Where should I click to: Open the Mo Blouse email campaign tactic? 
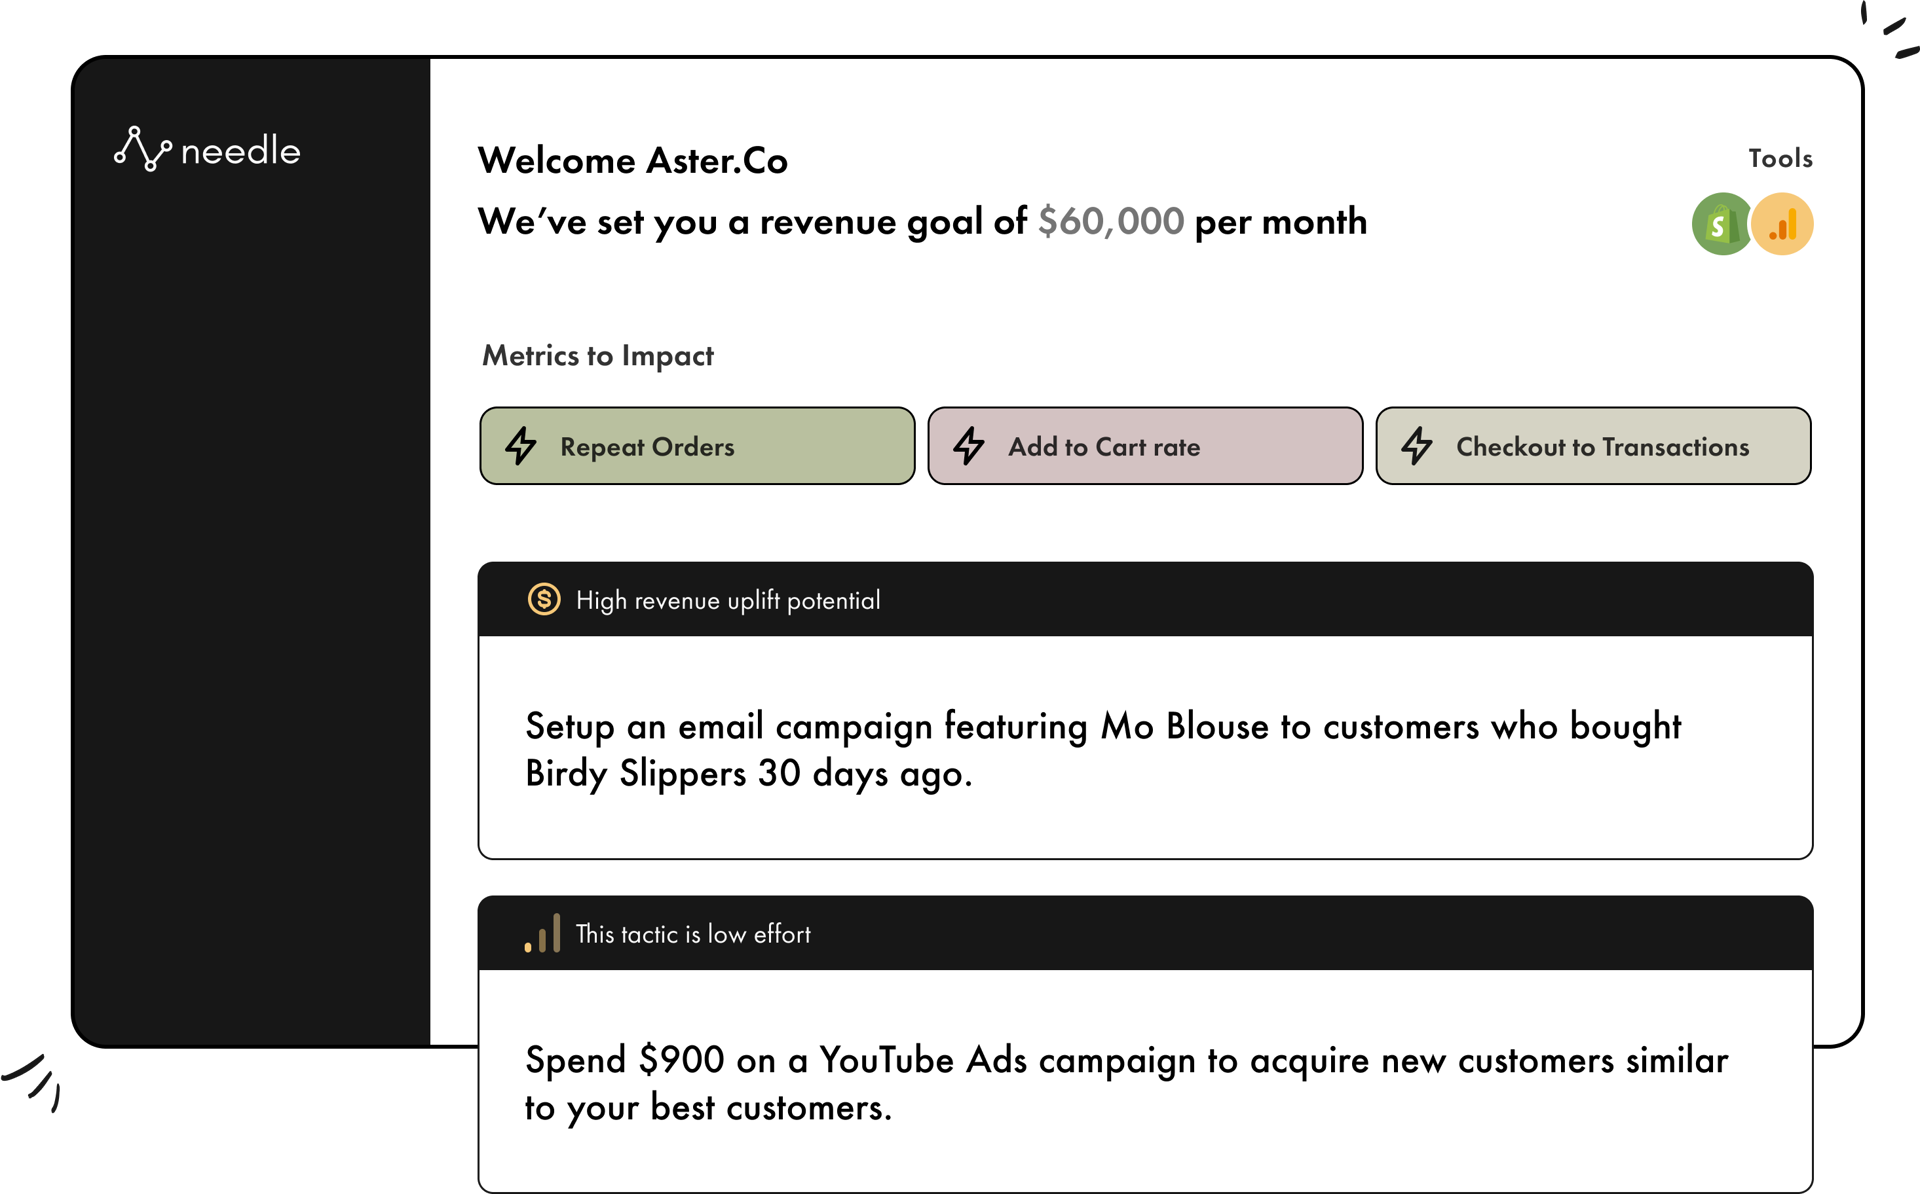pos(1145,748)
